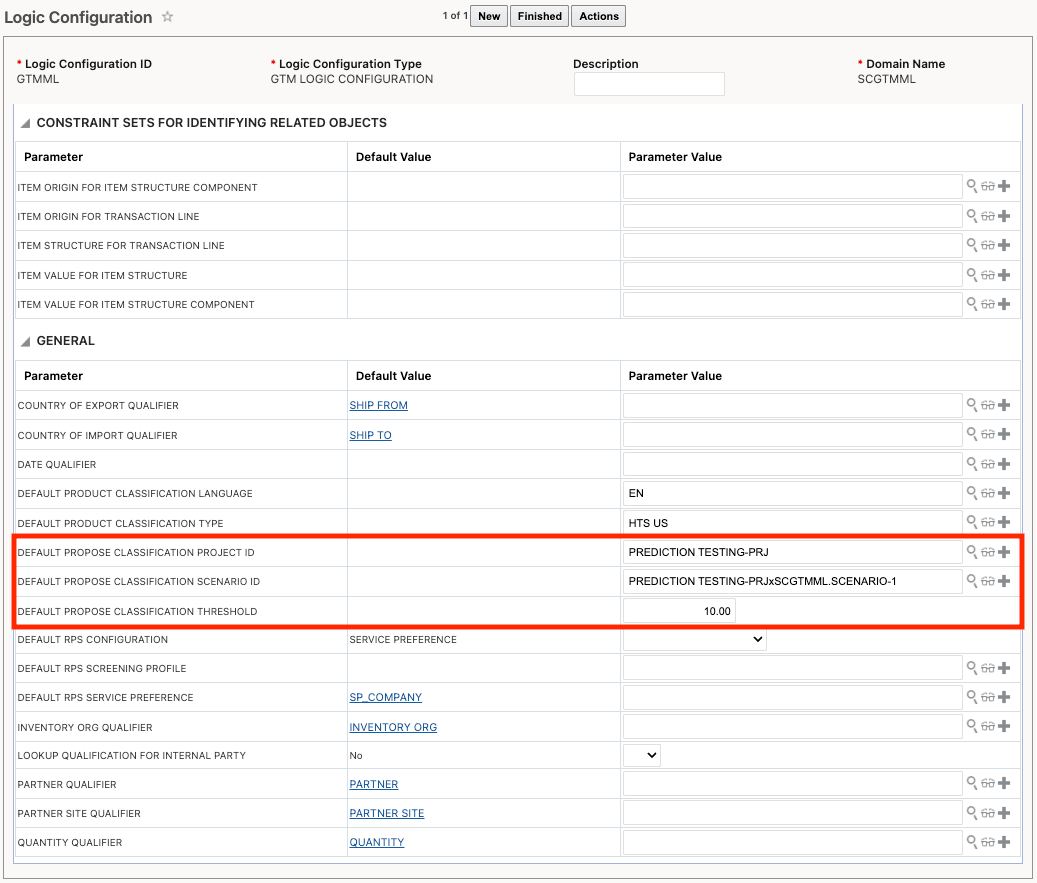Open LOOKUP QUALIFICATION FOR INTERNAL PARTY dropdown
The width and height of the screenshot is (1037, 883).
click(x=642, y=755)
